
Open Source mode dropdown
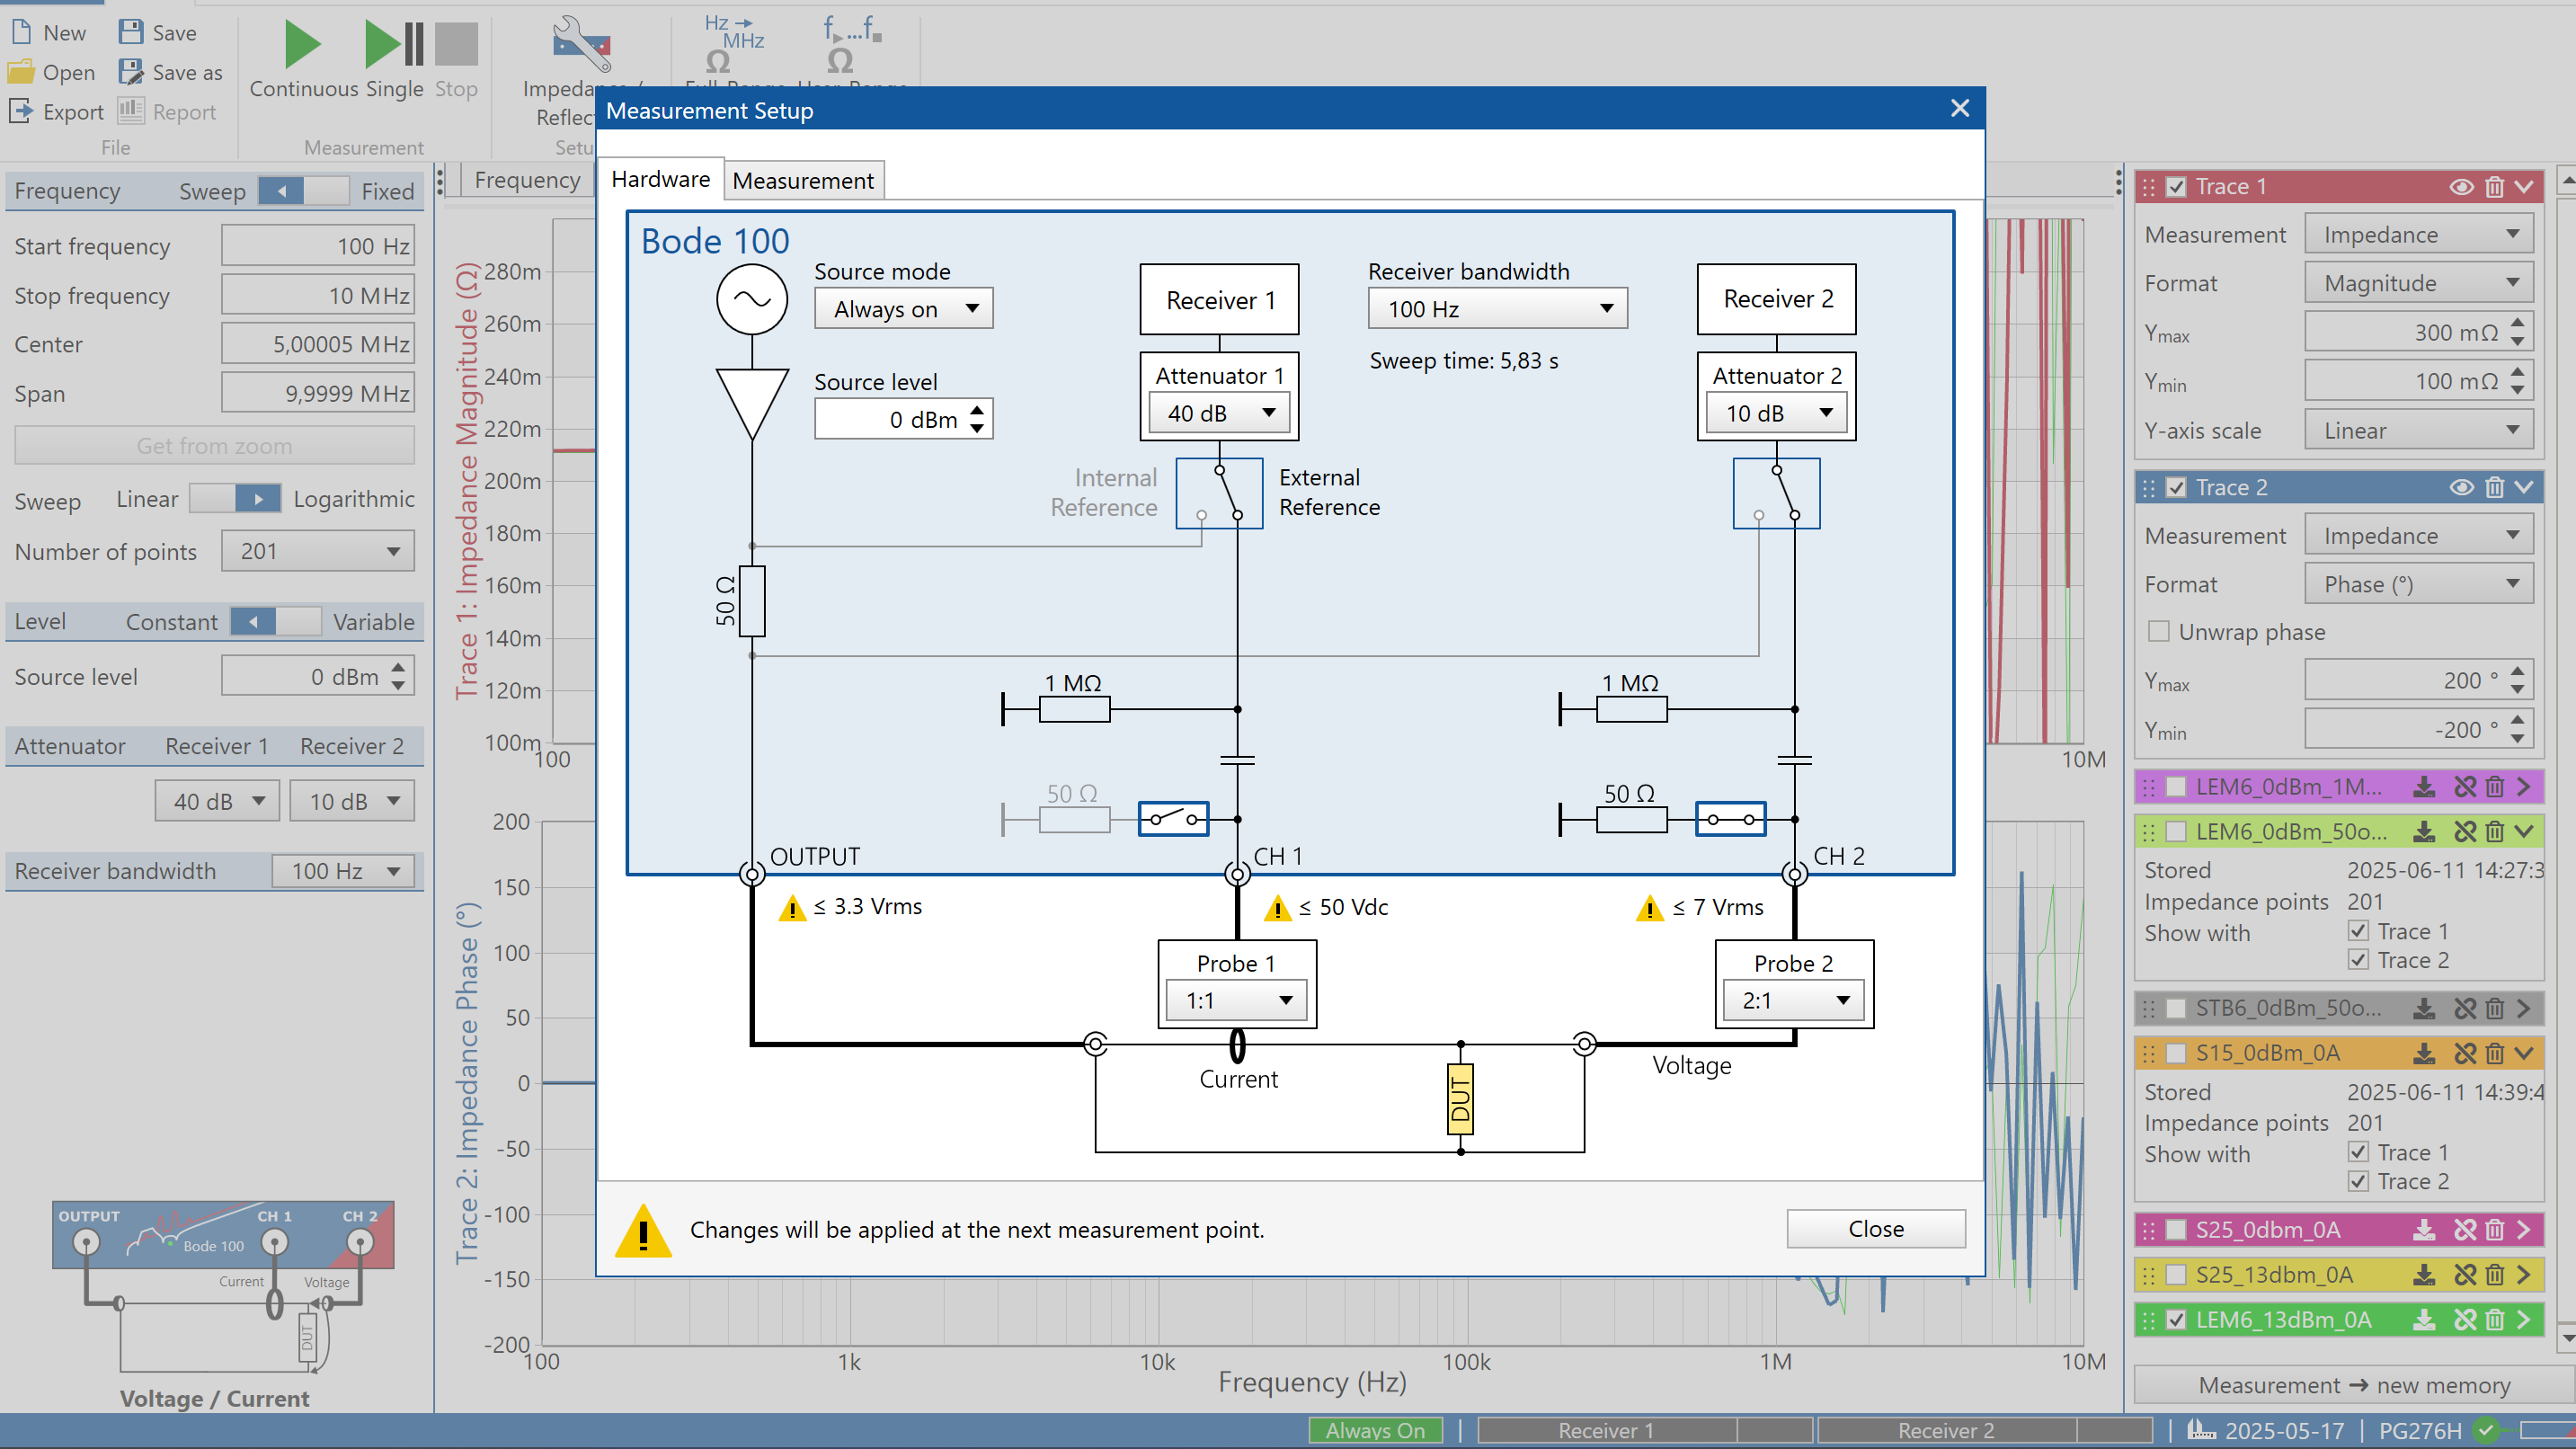(x=903, y=309)
